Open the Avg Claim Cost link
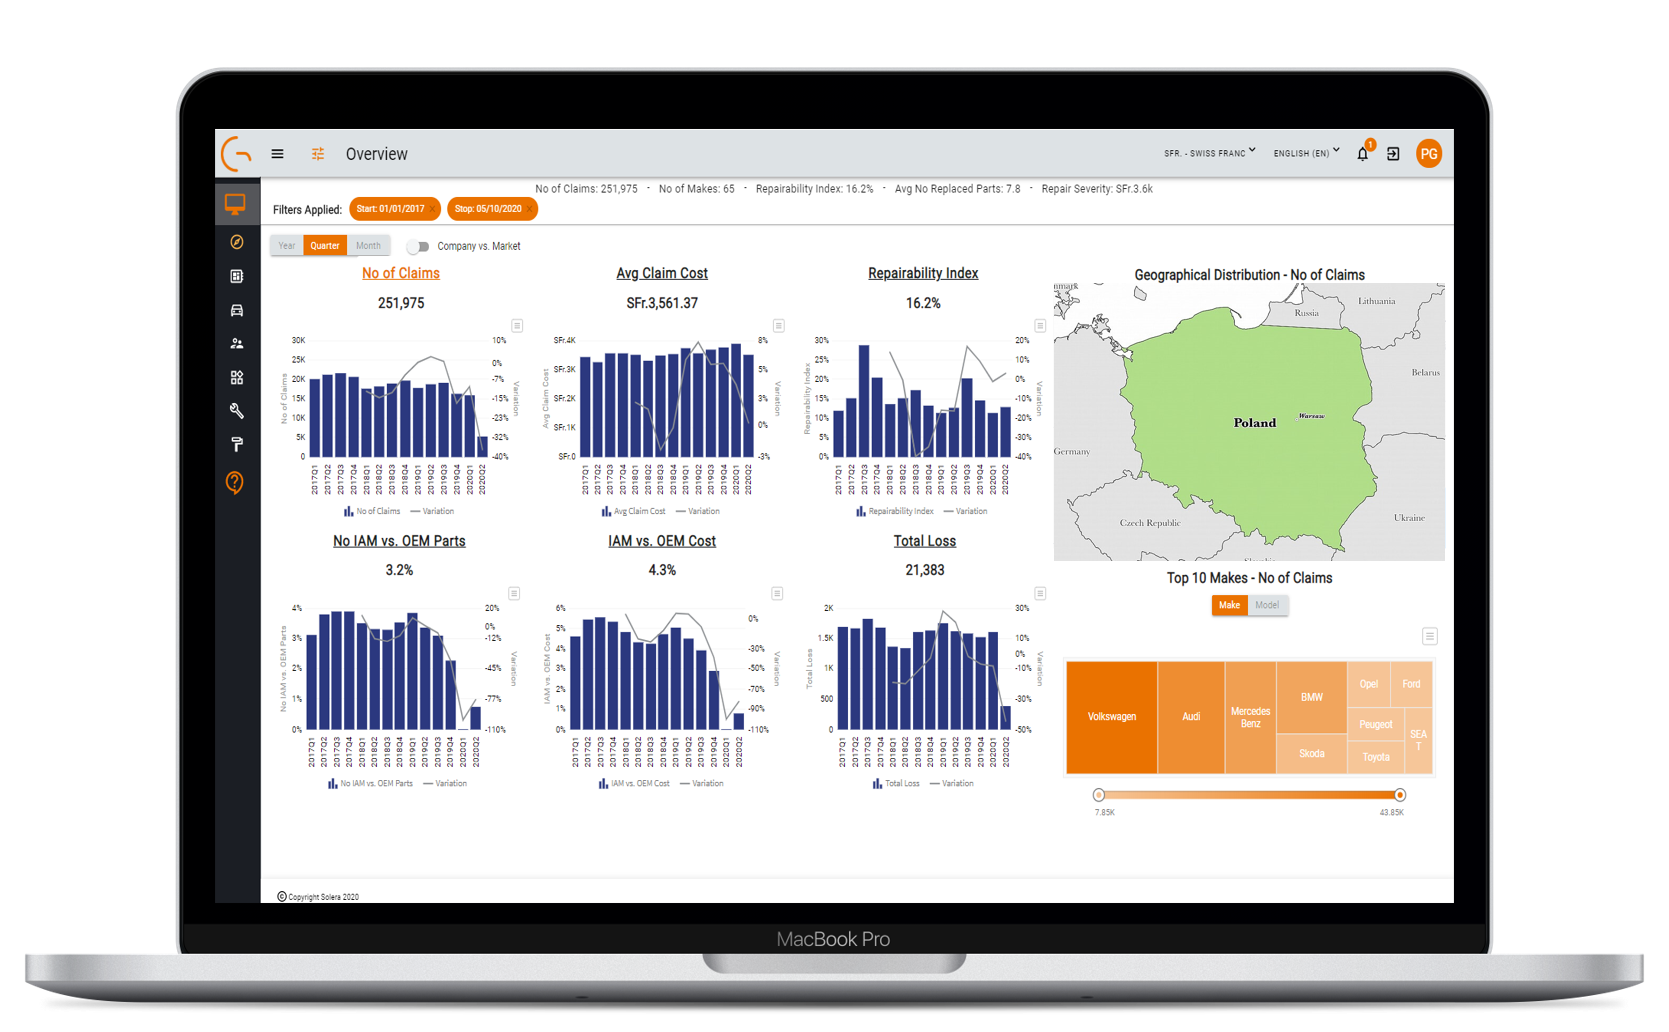 click(x=662, y=273)
